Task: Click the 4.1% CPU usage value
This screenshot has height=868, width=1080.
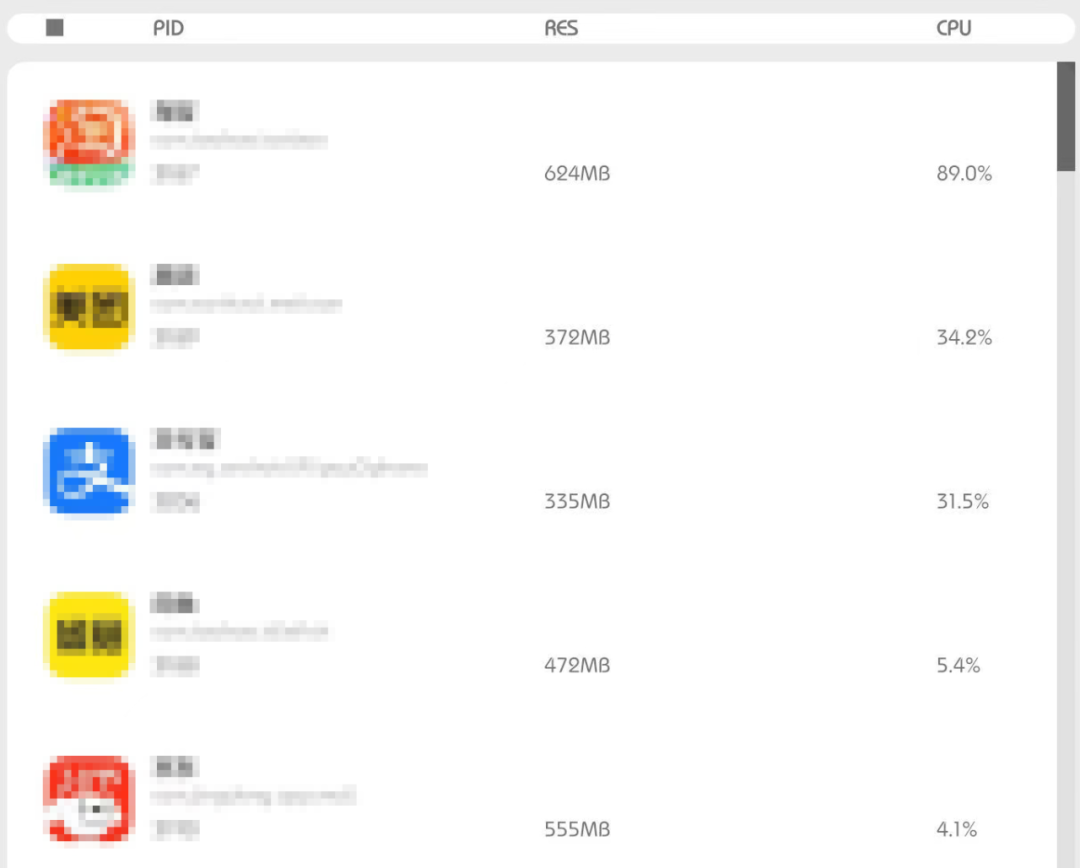Action: pos(957,829)
